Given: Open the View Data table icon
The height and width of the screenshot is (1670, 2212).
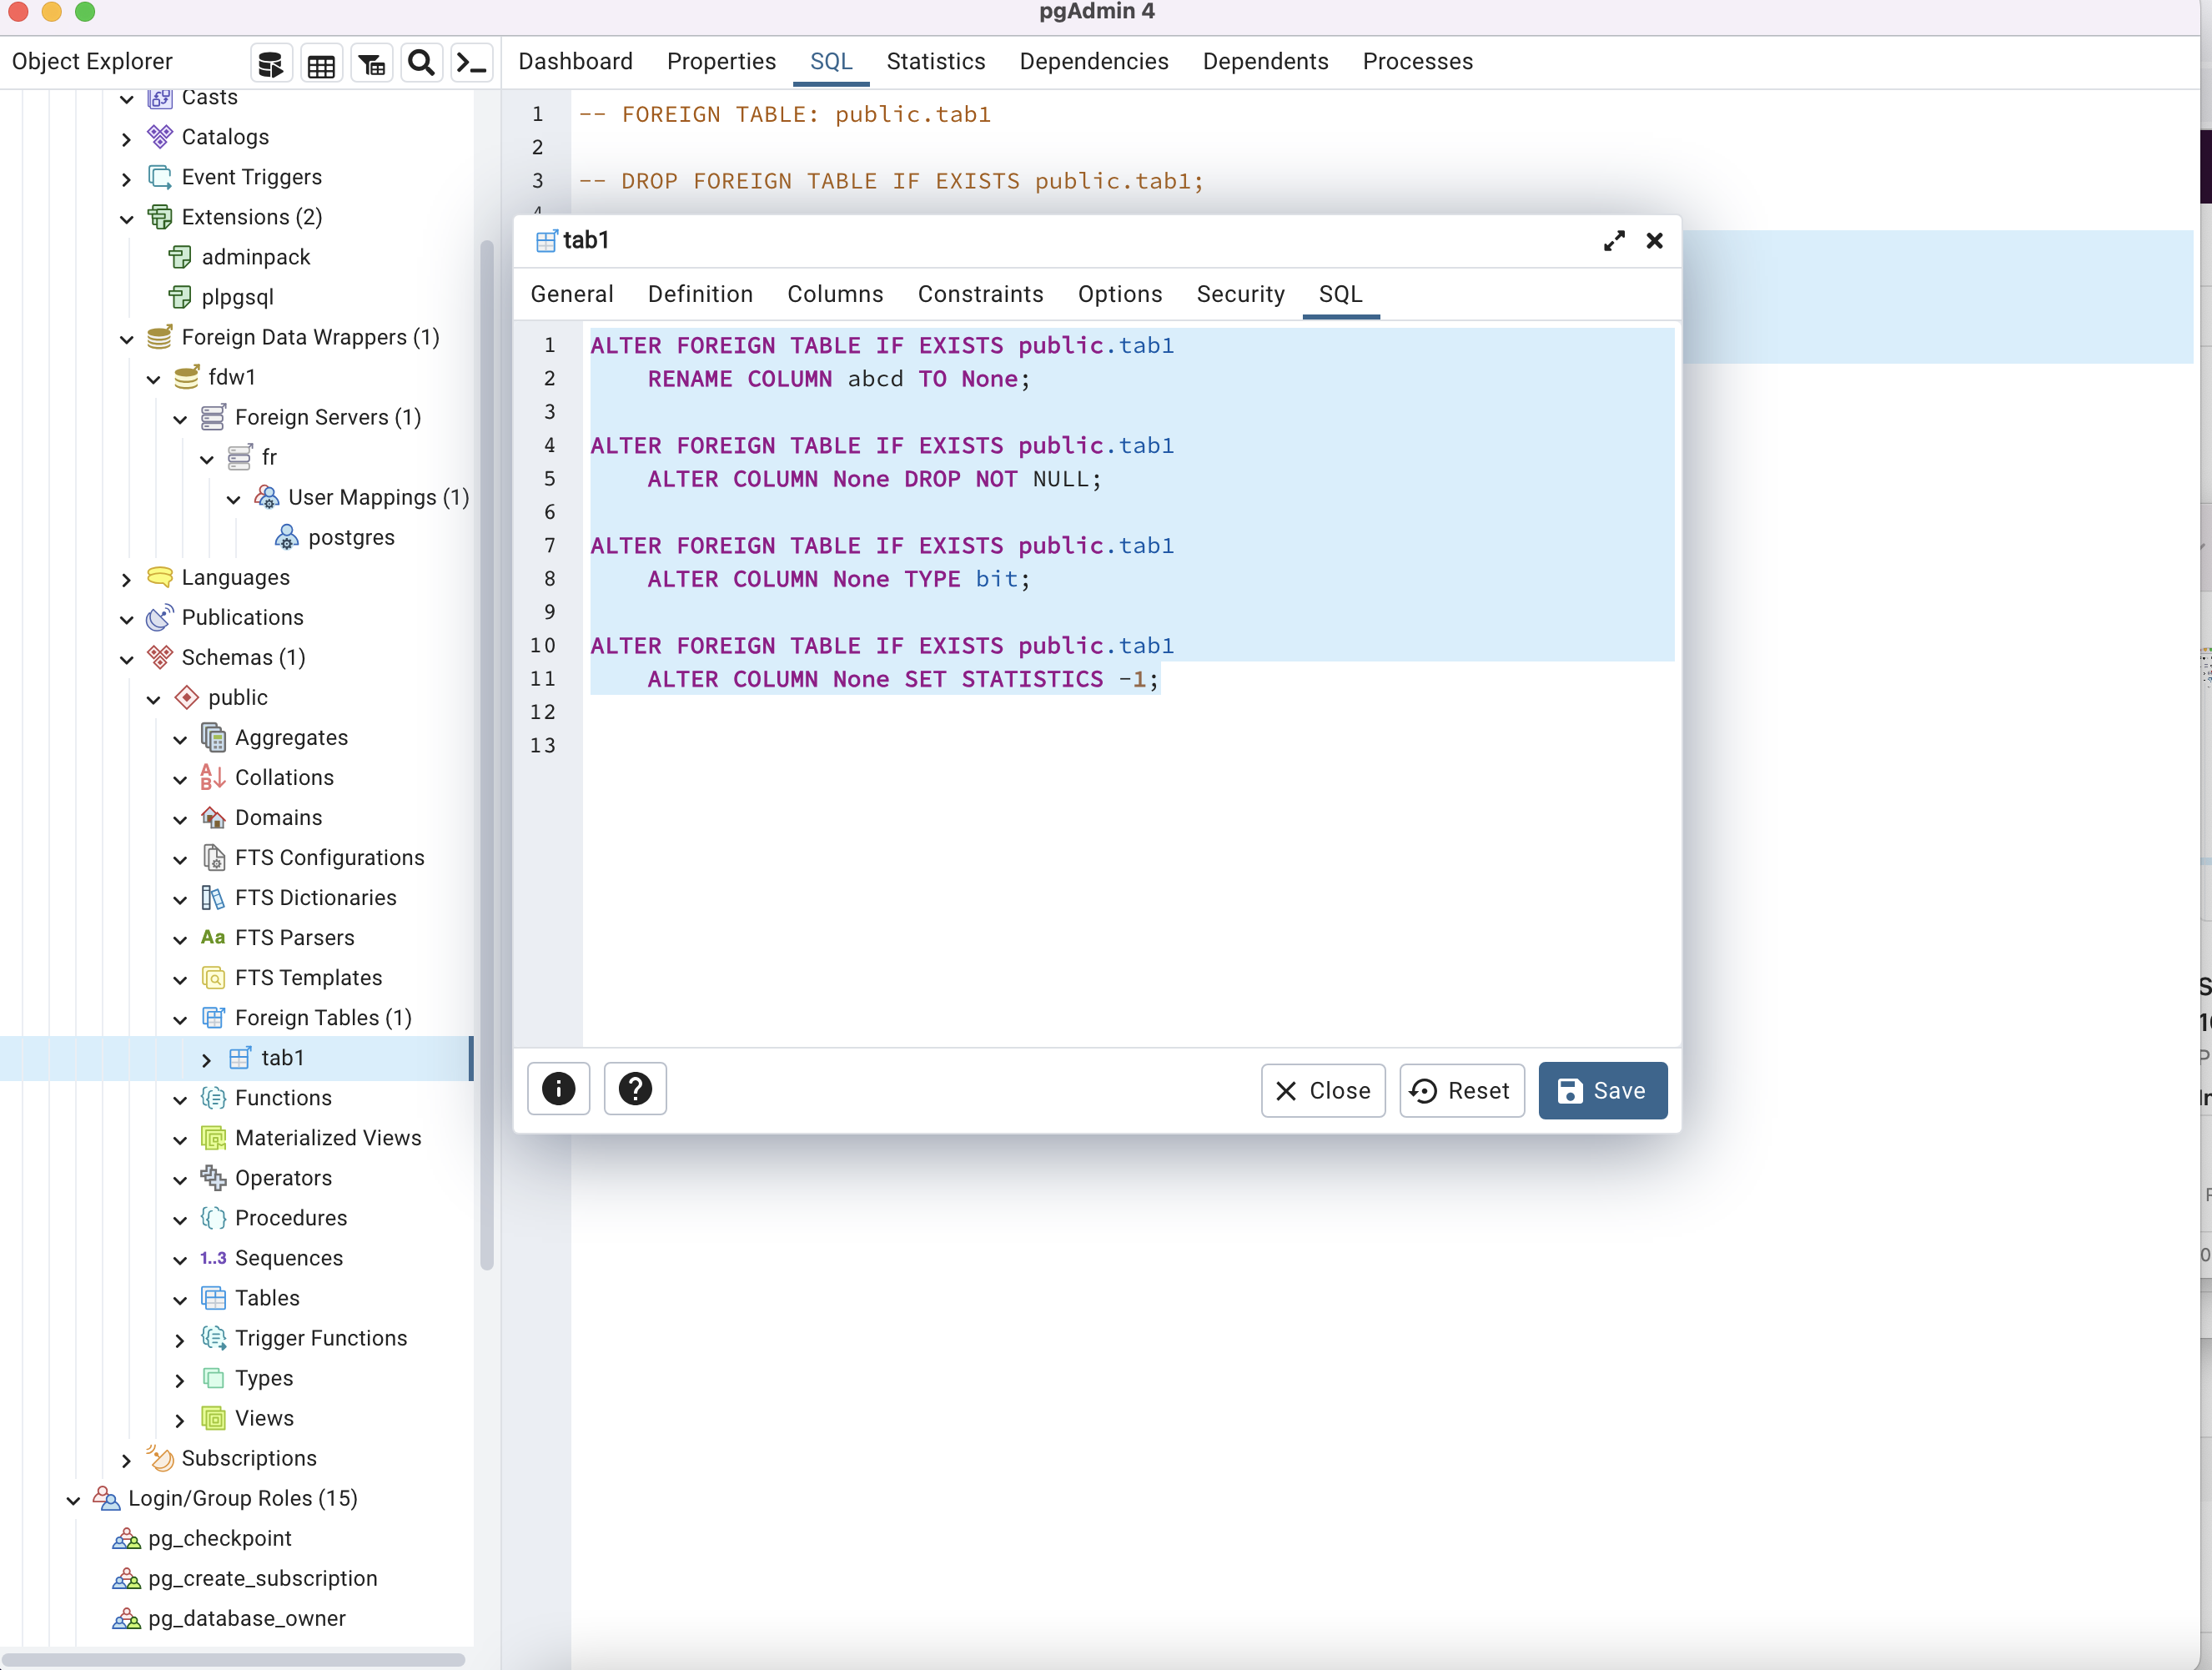Looking at the screenshot, I should coord(321,64).
